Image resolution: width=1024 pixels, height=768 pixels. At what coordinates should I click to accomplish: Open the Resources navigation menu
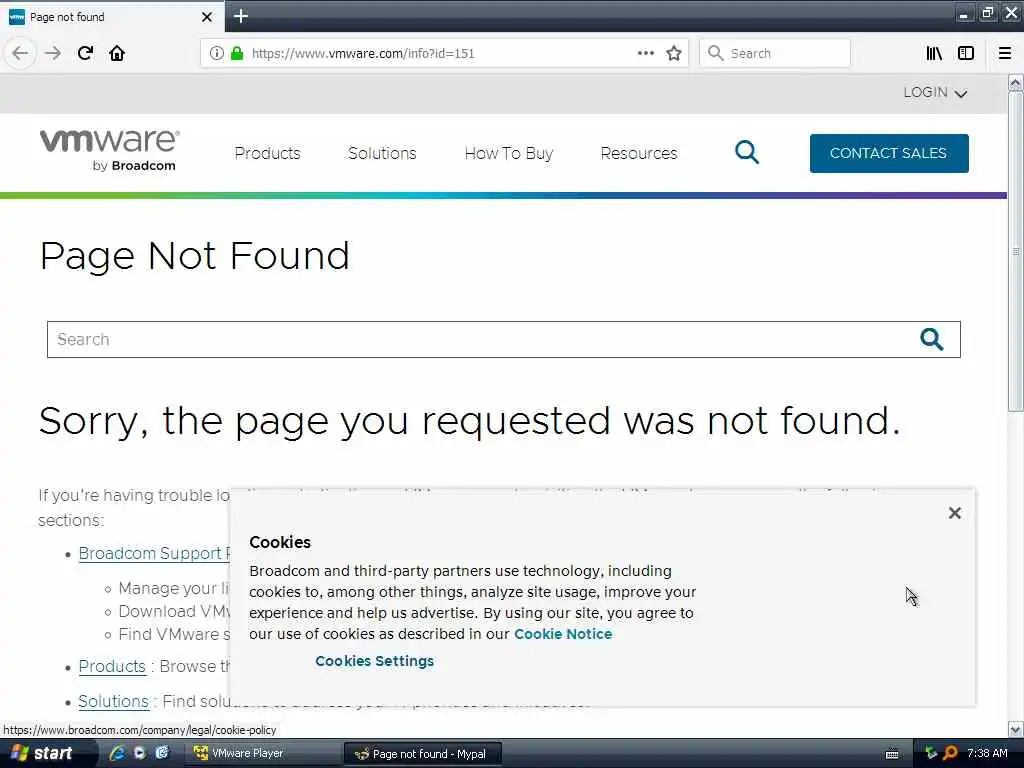tap(639, 153)
